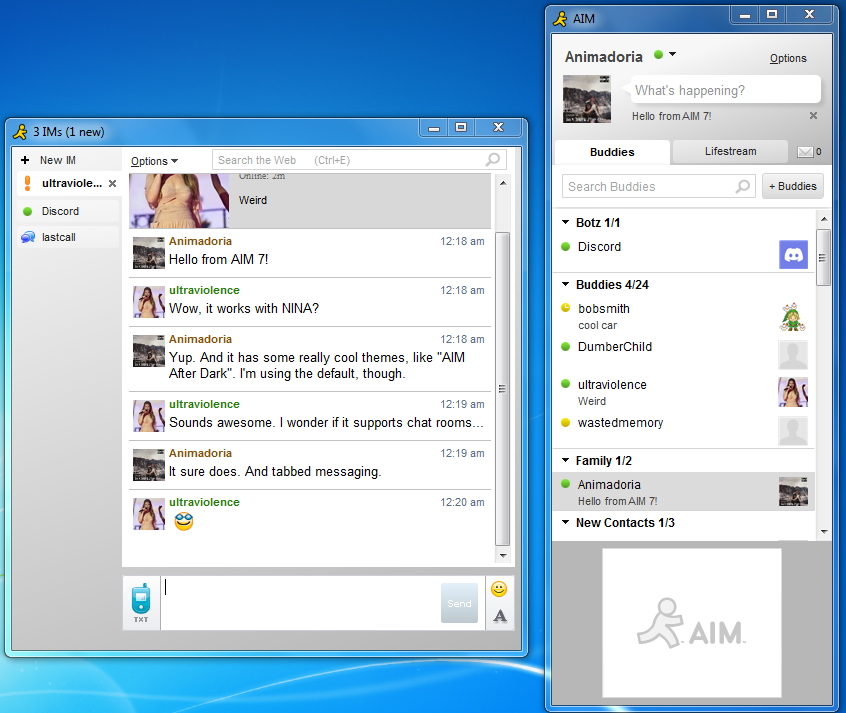Maximize the AIM buddy list window
This screenshot has height=713, width=846.
[x=772, y=15]
